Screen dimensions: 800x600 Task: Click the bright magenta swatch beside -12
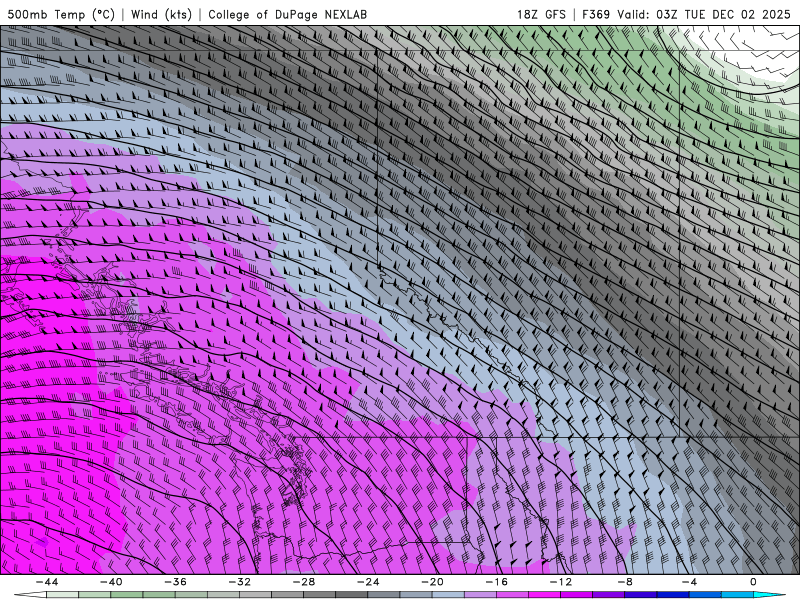pos(544,595)
